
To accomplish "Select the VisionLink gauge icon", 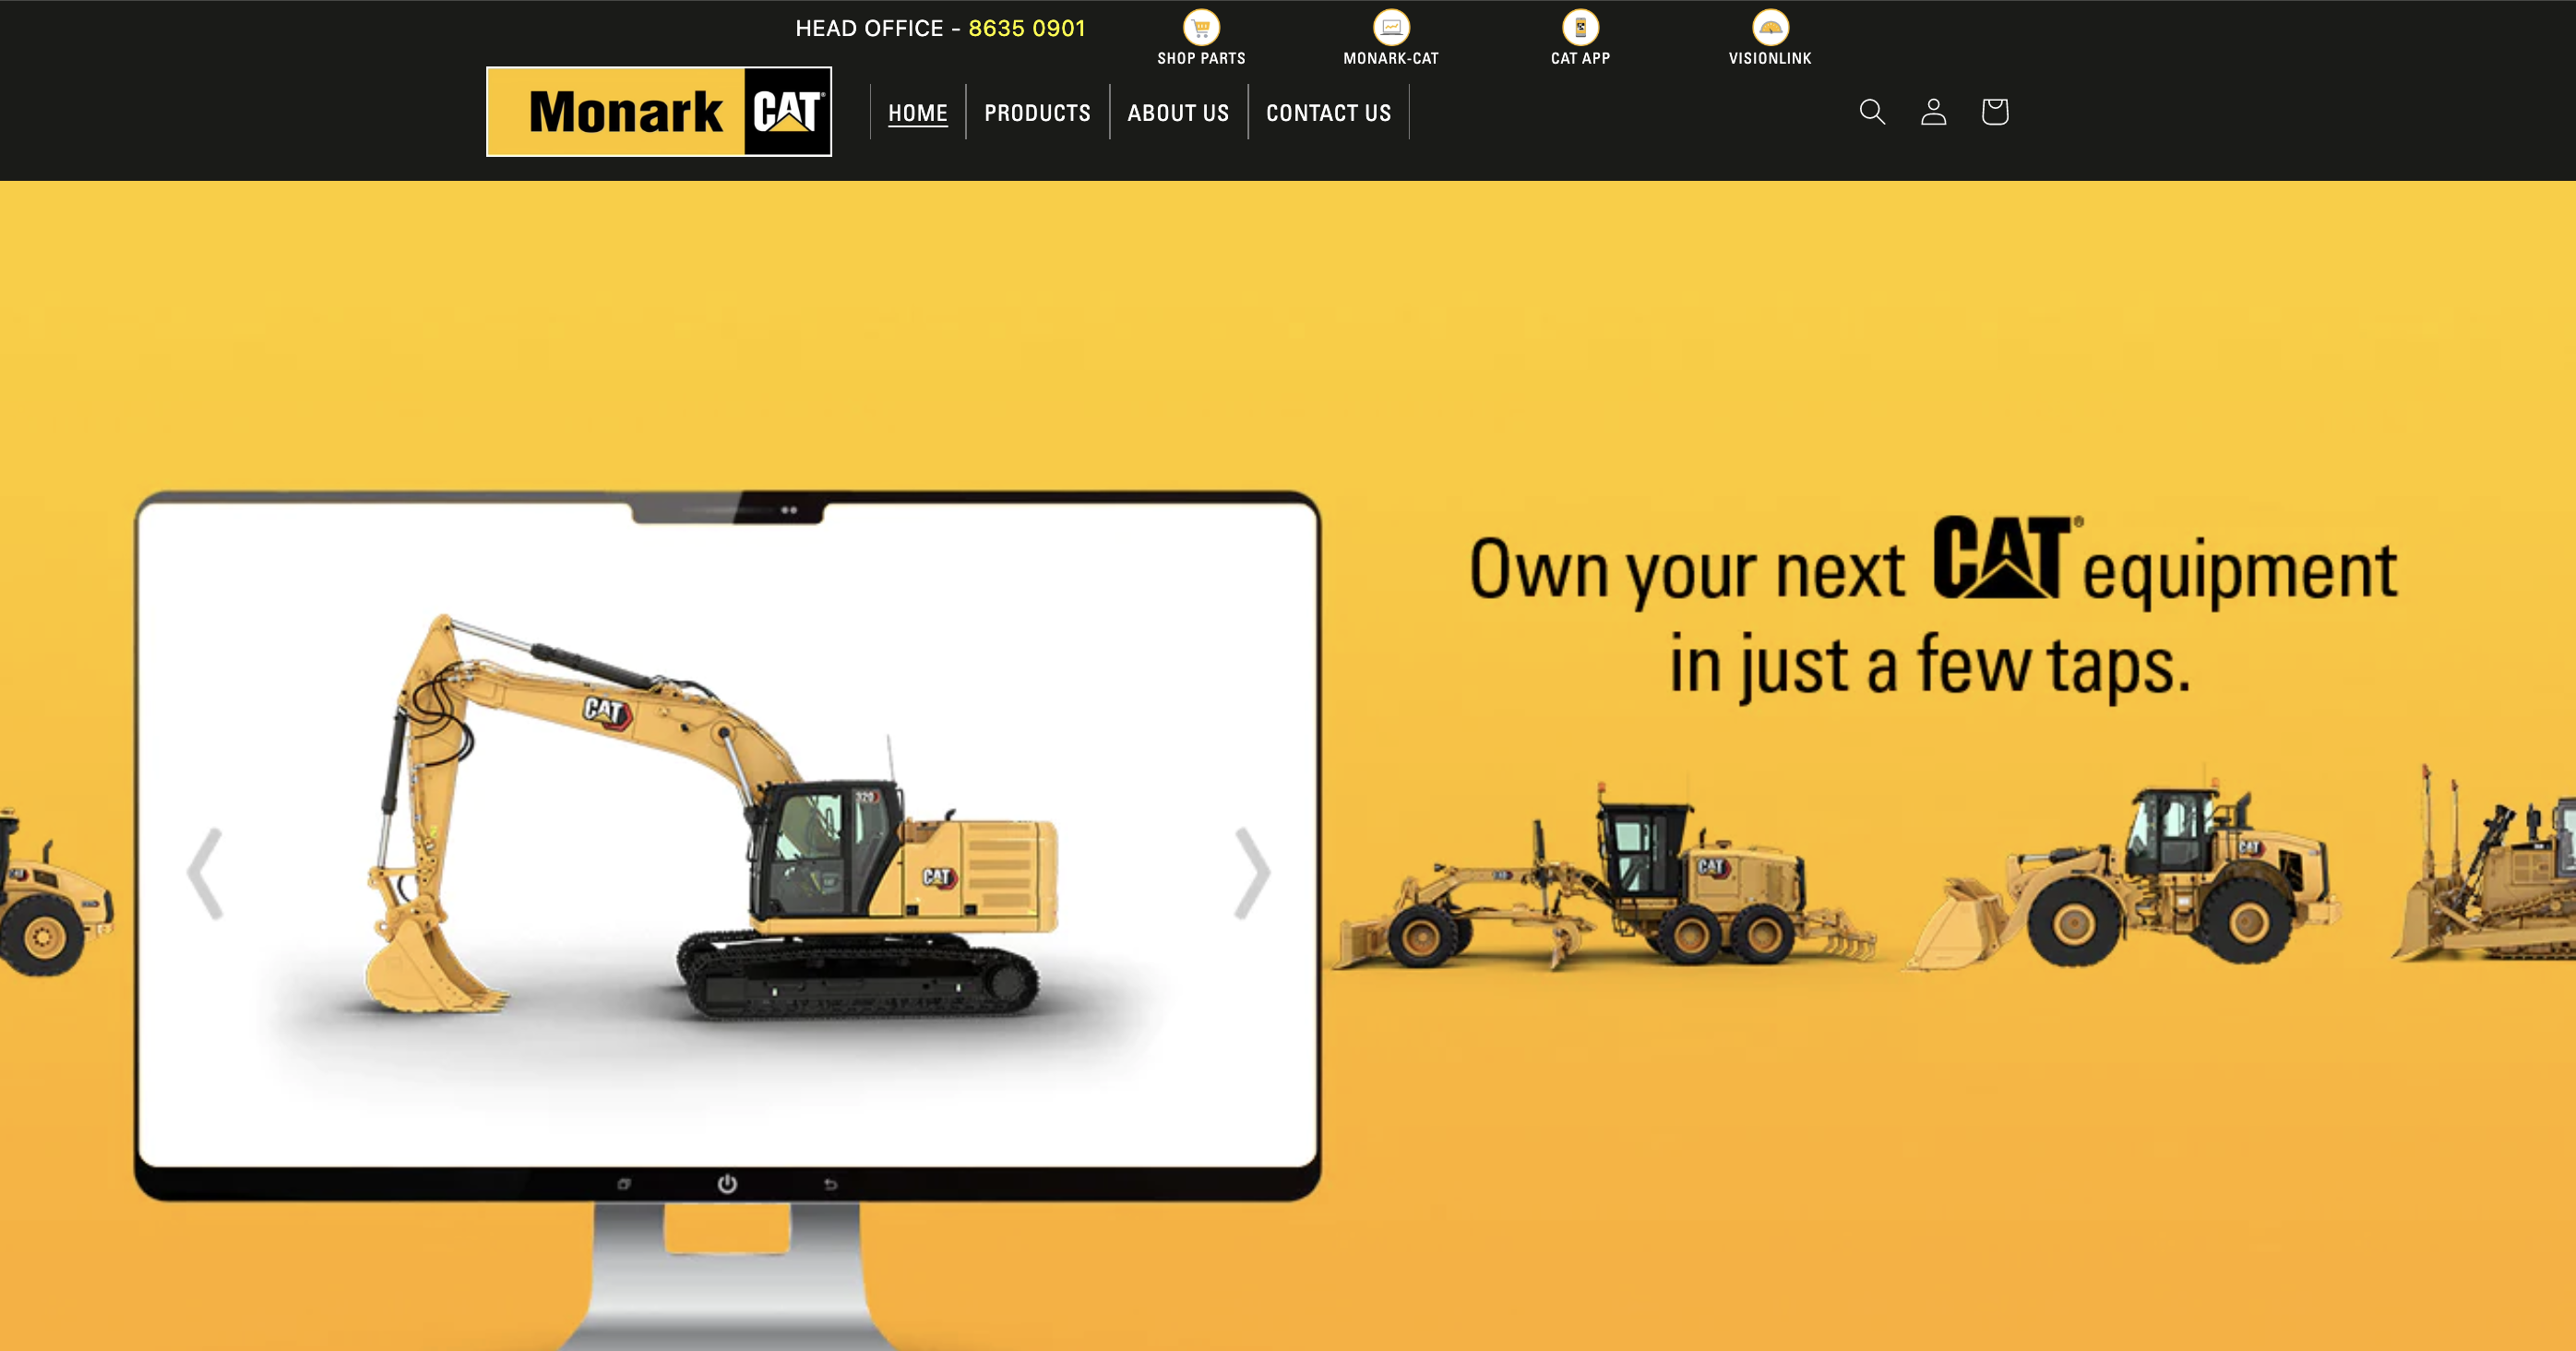I will click(1769, 26).
